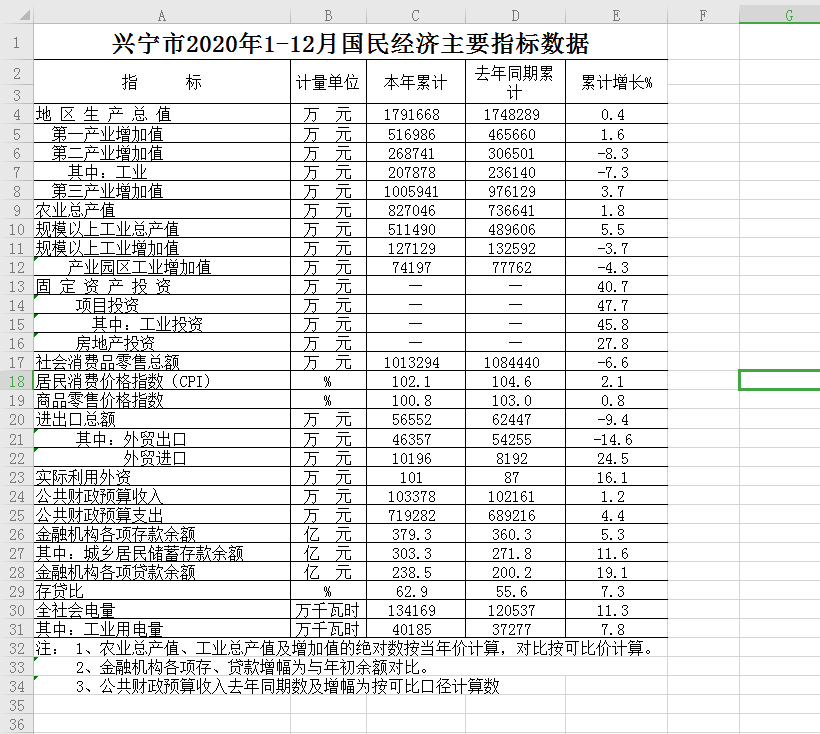
Task: Select column A header
Action: click(x=162, y=15)
